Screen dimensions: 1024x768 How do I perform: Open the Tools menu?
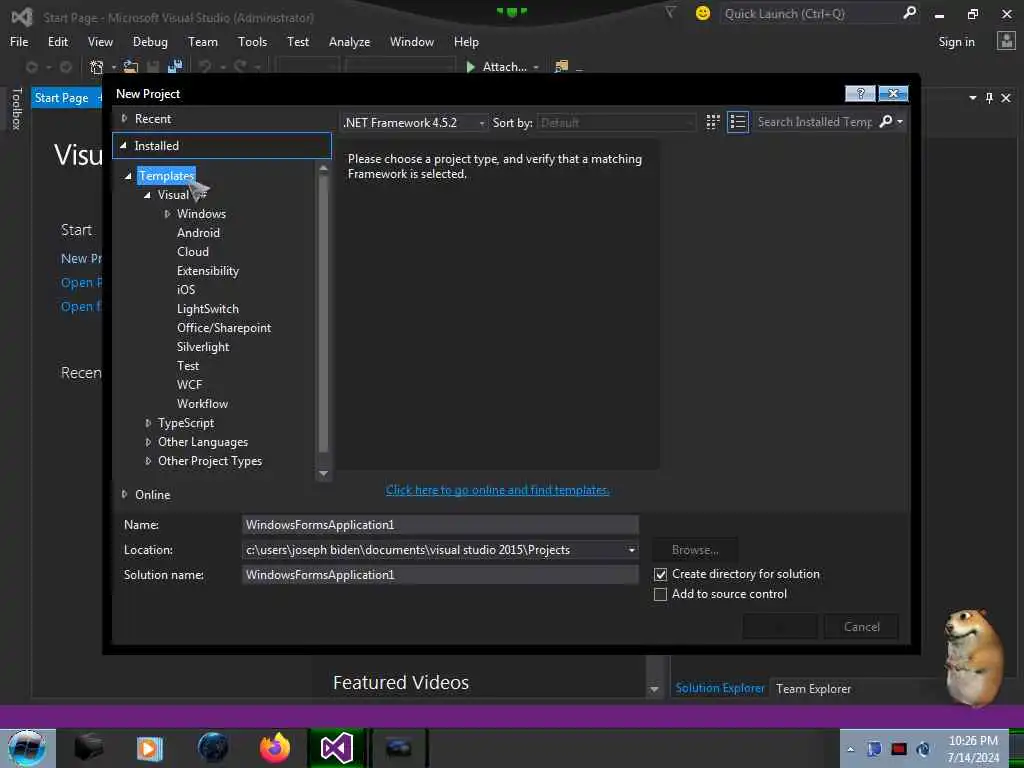(252, 42)
